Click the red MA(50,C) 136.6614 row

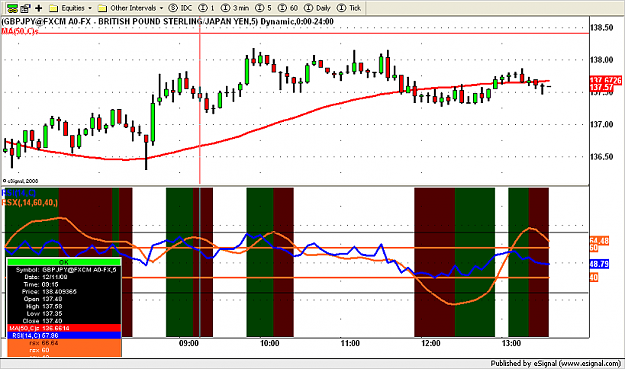coord(64,328)
